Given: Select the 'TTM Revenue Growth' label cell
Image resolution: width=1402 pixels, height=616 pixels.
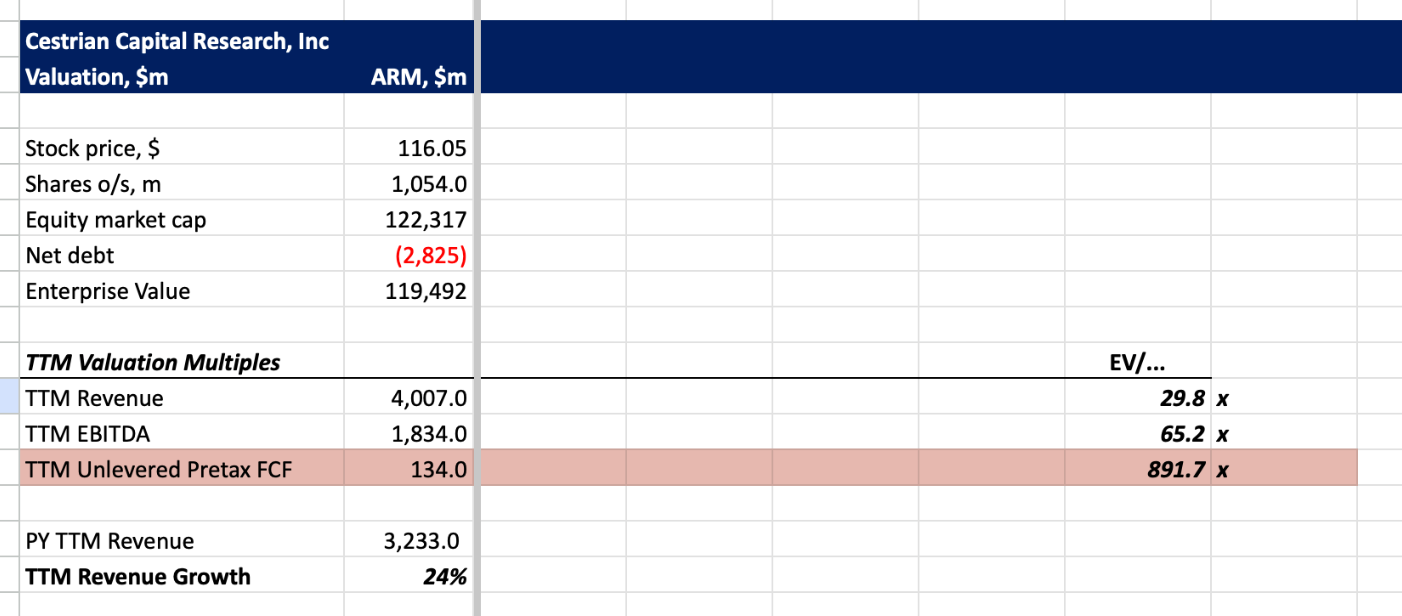Looking at the screenshot, I should point(181,576).
